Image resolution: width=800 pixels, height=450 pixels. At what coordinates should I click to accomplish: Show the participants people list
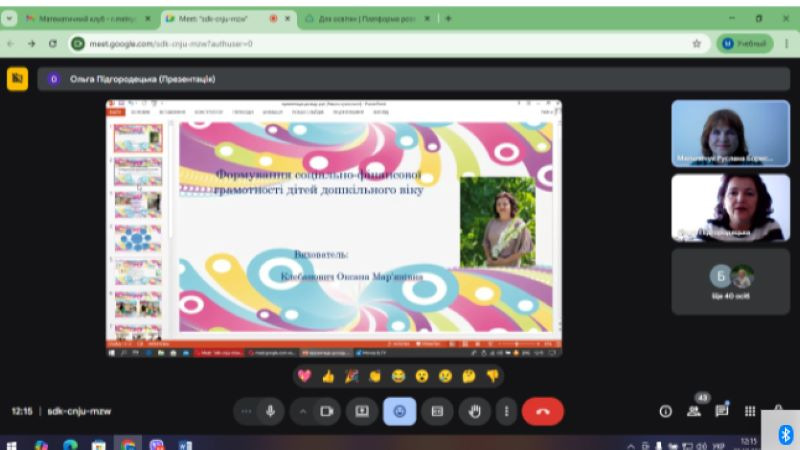[693, 411]
